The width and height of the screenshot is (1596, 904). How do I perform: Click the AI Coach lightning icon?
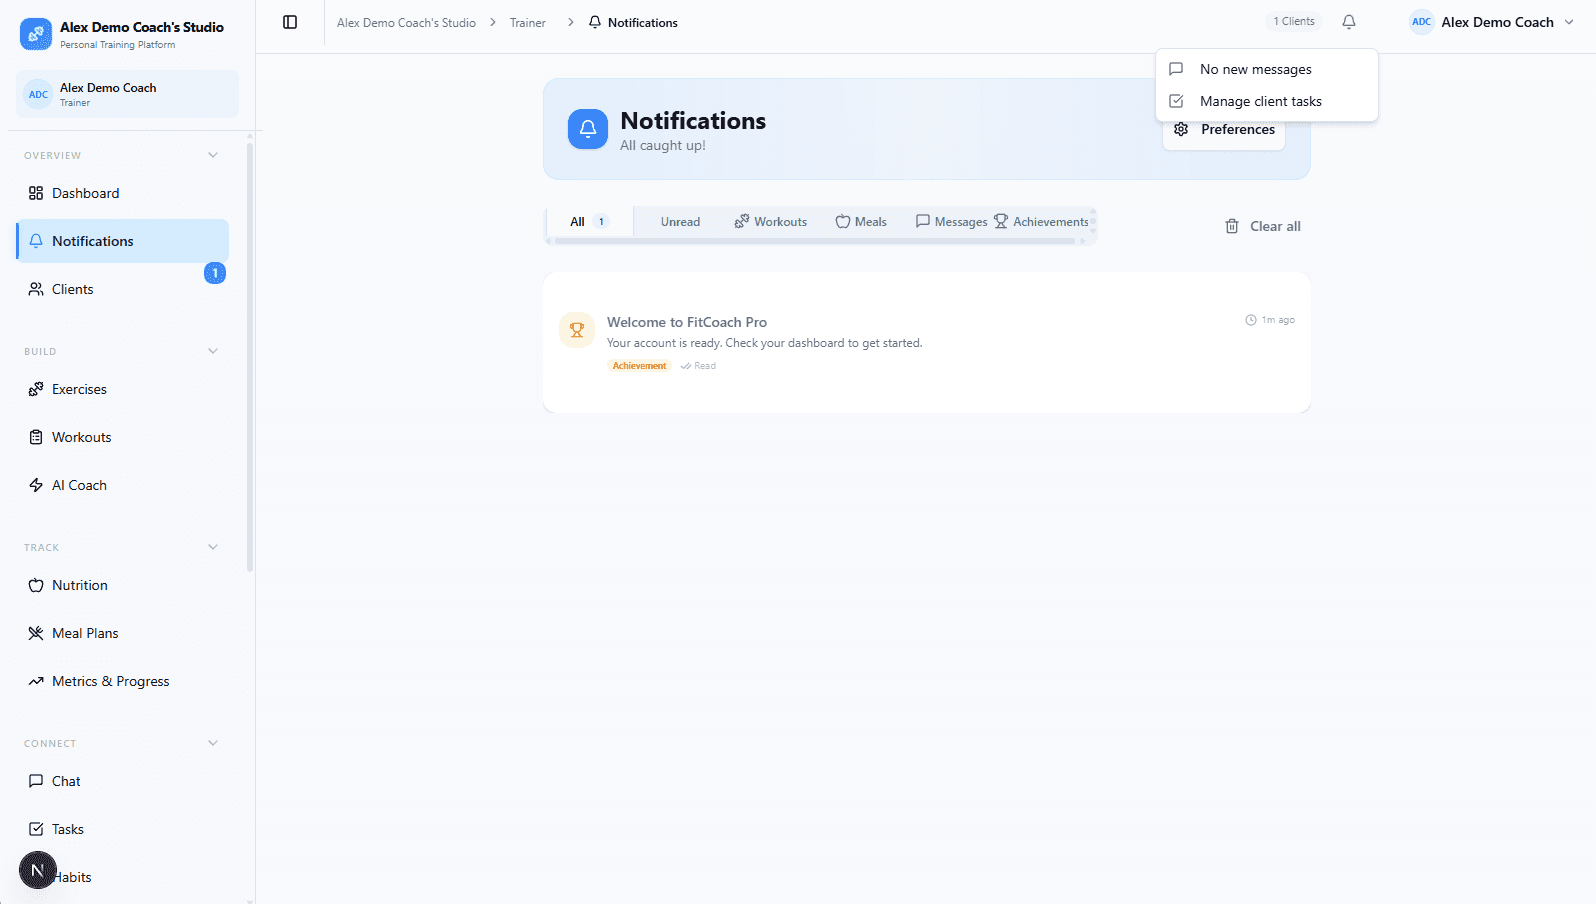(x=36, y=485)
